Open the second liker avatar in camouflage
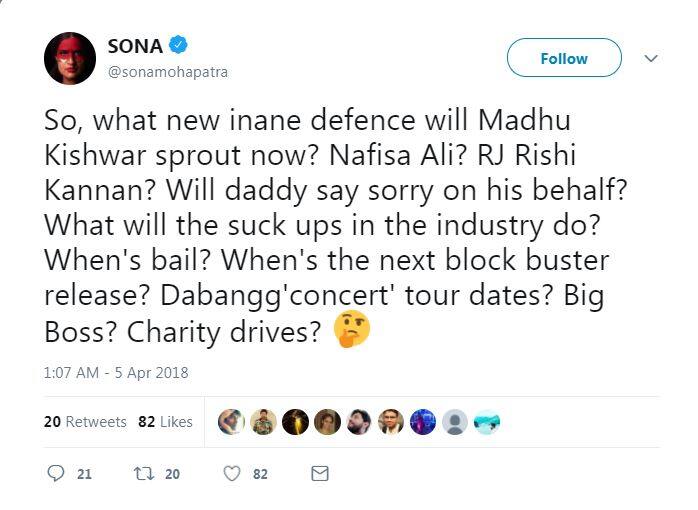 coord(263,422)
